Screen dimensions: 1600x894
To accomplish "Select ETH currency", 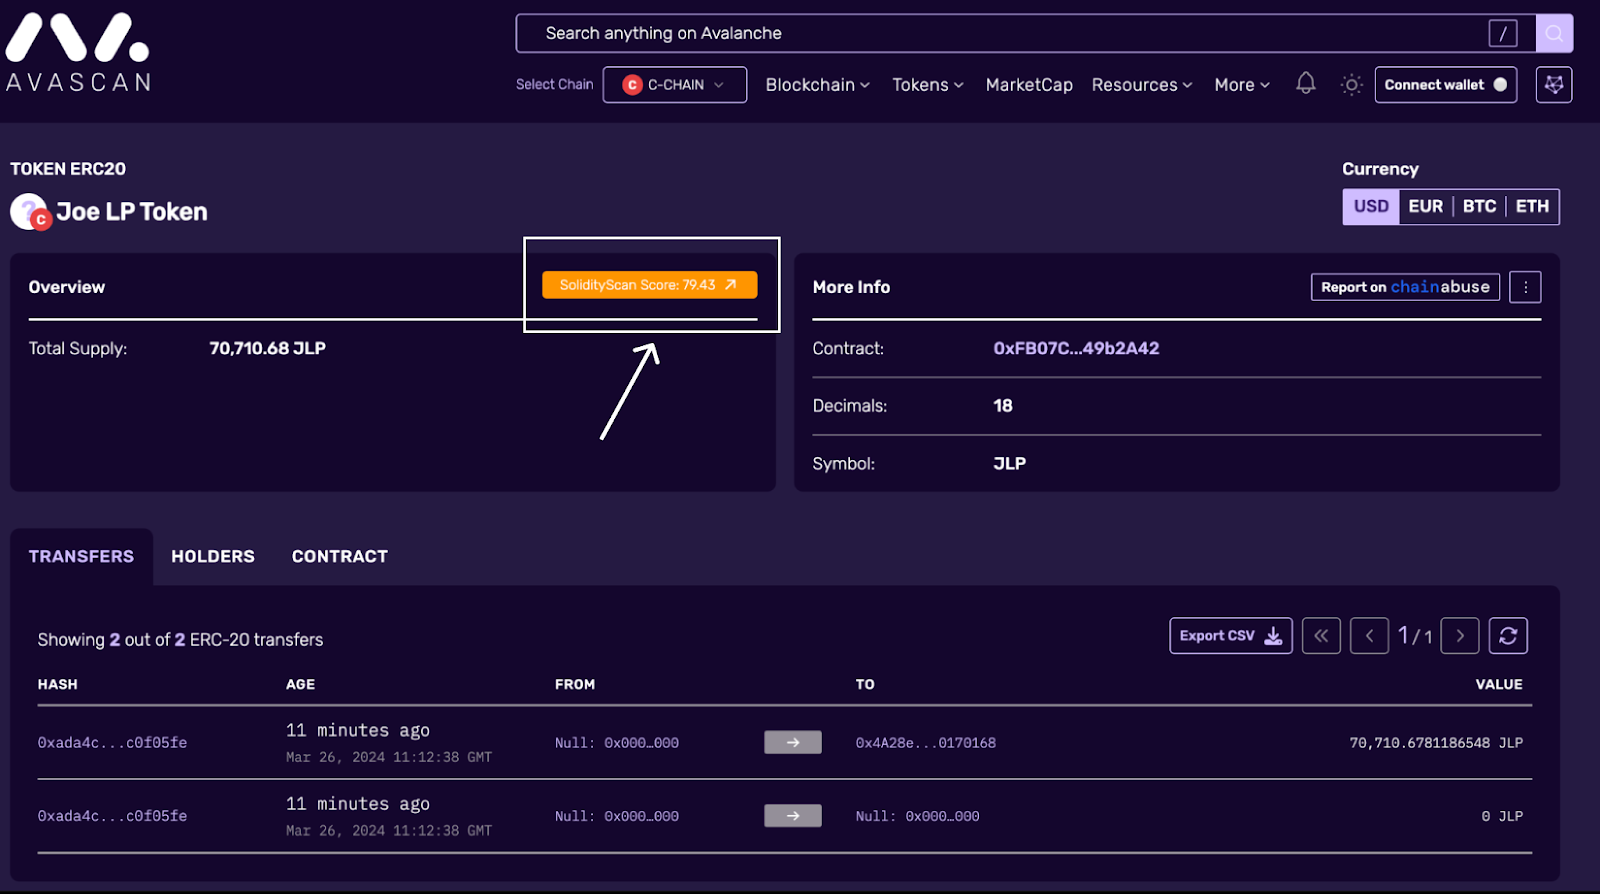I will coord(1532,207).
